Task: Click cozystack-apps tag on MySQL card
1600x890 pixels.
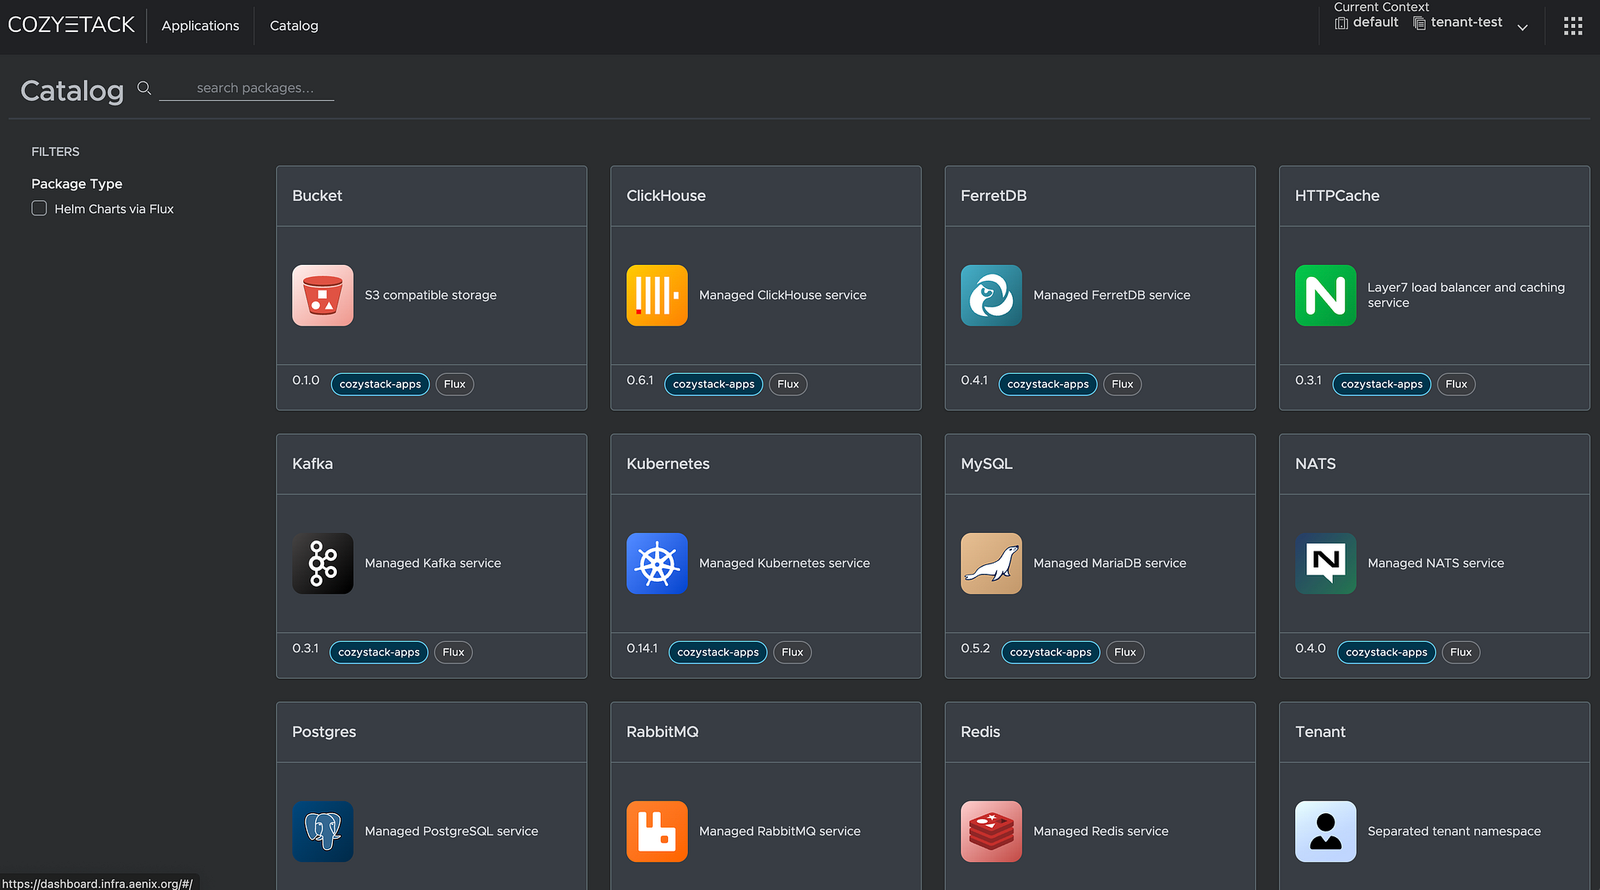Action: pyautogui.click(x=1051, y=652)
